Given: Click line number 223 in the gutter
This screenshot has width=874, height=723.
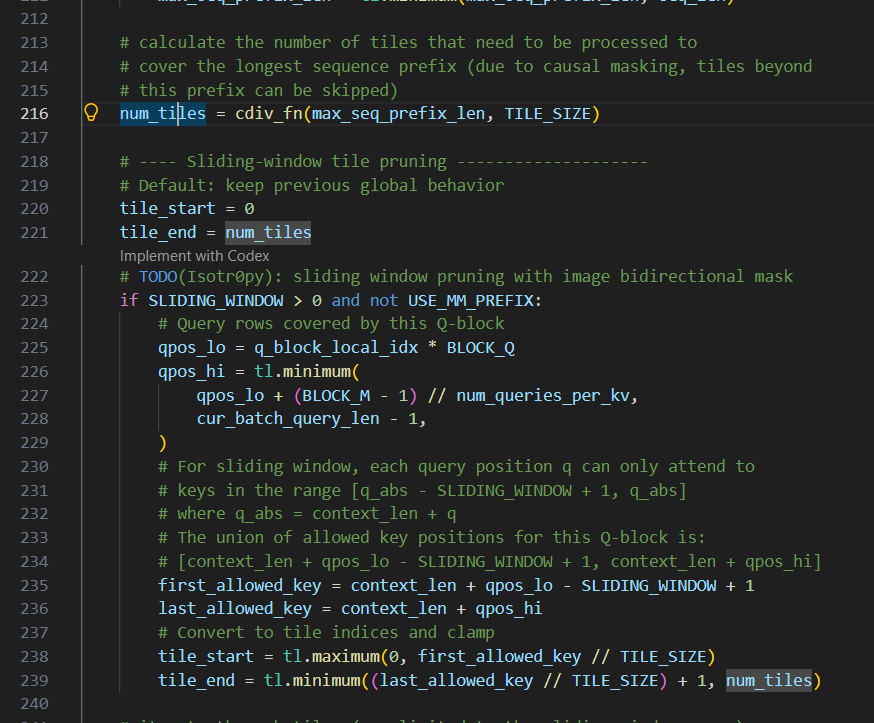Looking at the screenshot, I should [35, 300].
